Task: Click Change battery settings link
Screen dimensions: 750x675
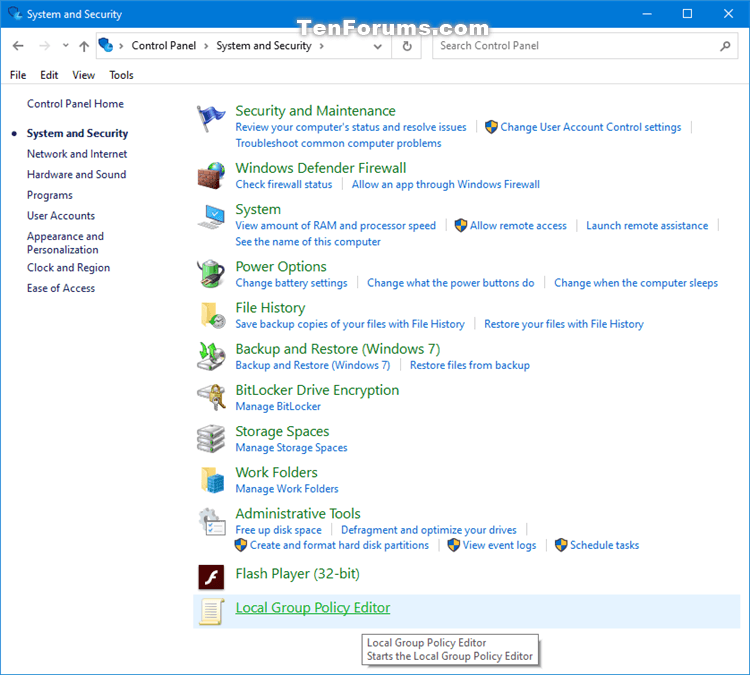Action: tap(291, 283)
